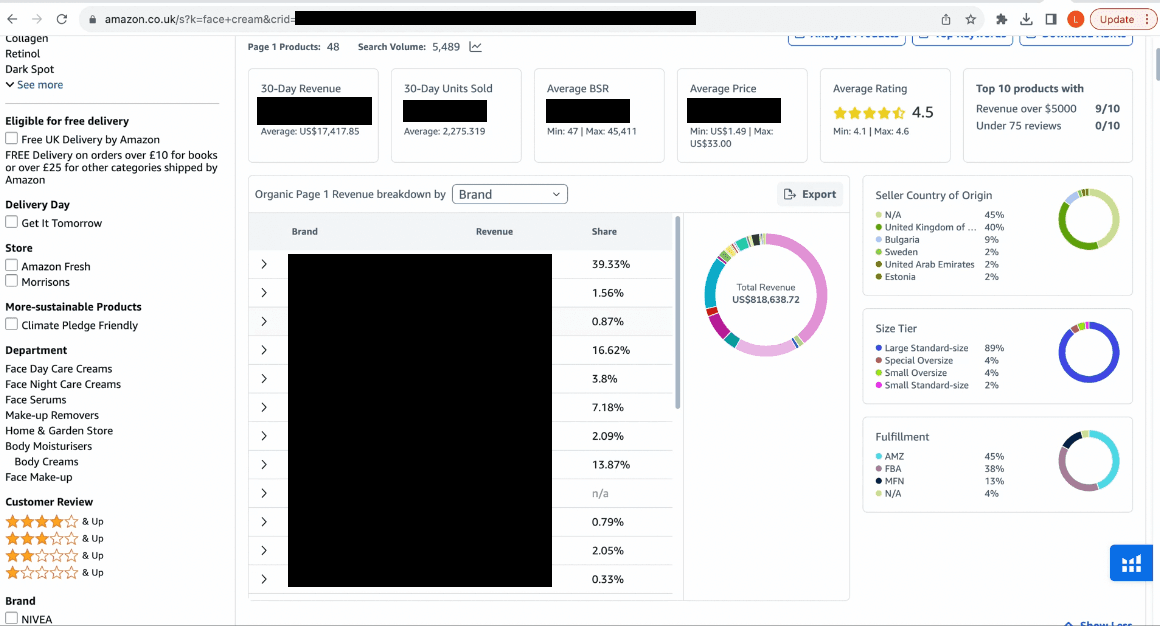Tick the Get It Tomorrow checkbox
This screenshot has width=1160, height=626.
point(12,222)
